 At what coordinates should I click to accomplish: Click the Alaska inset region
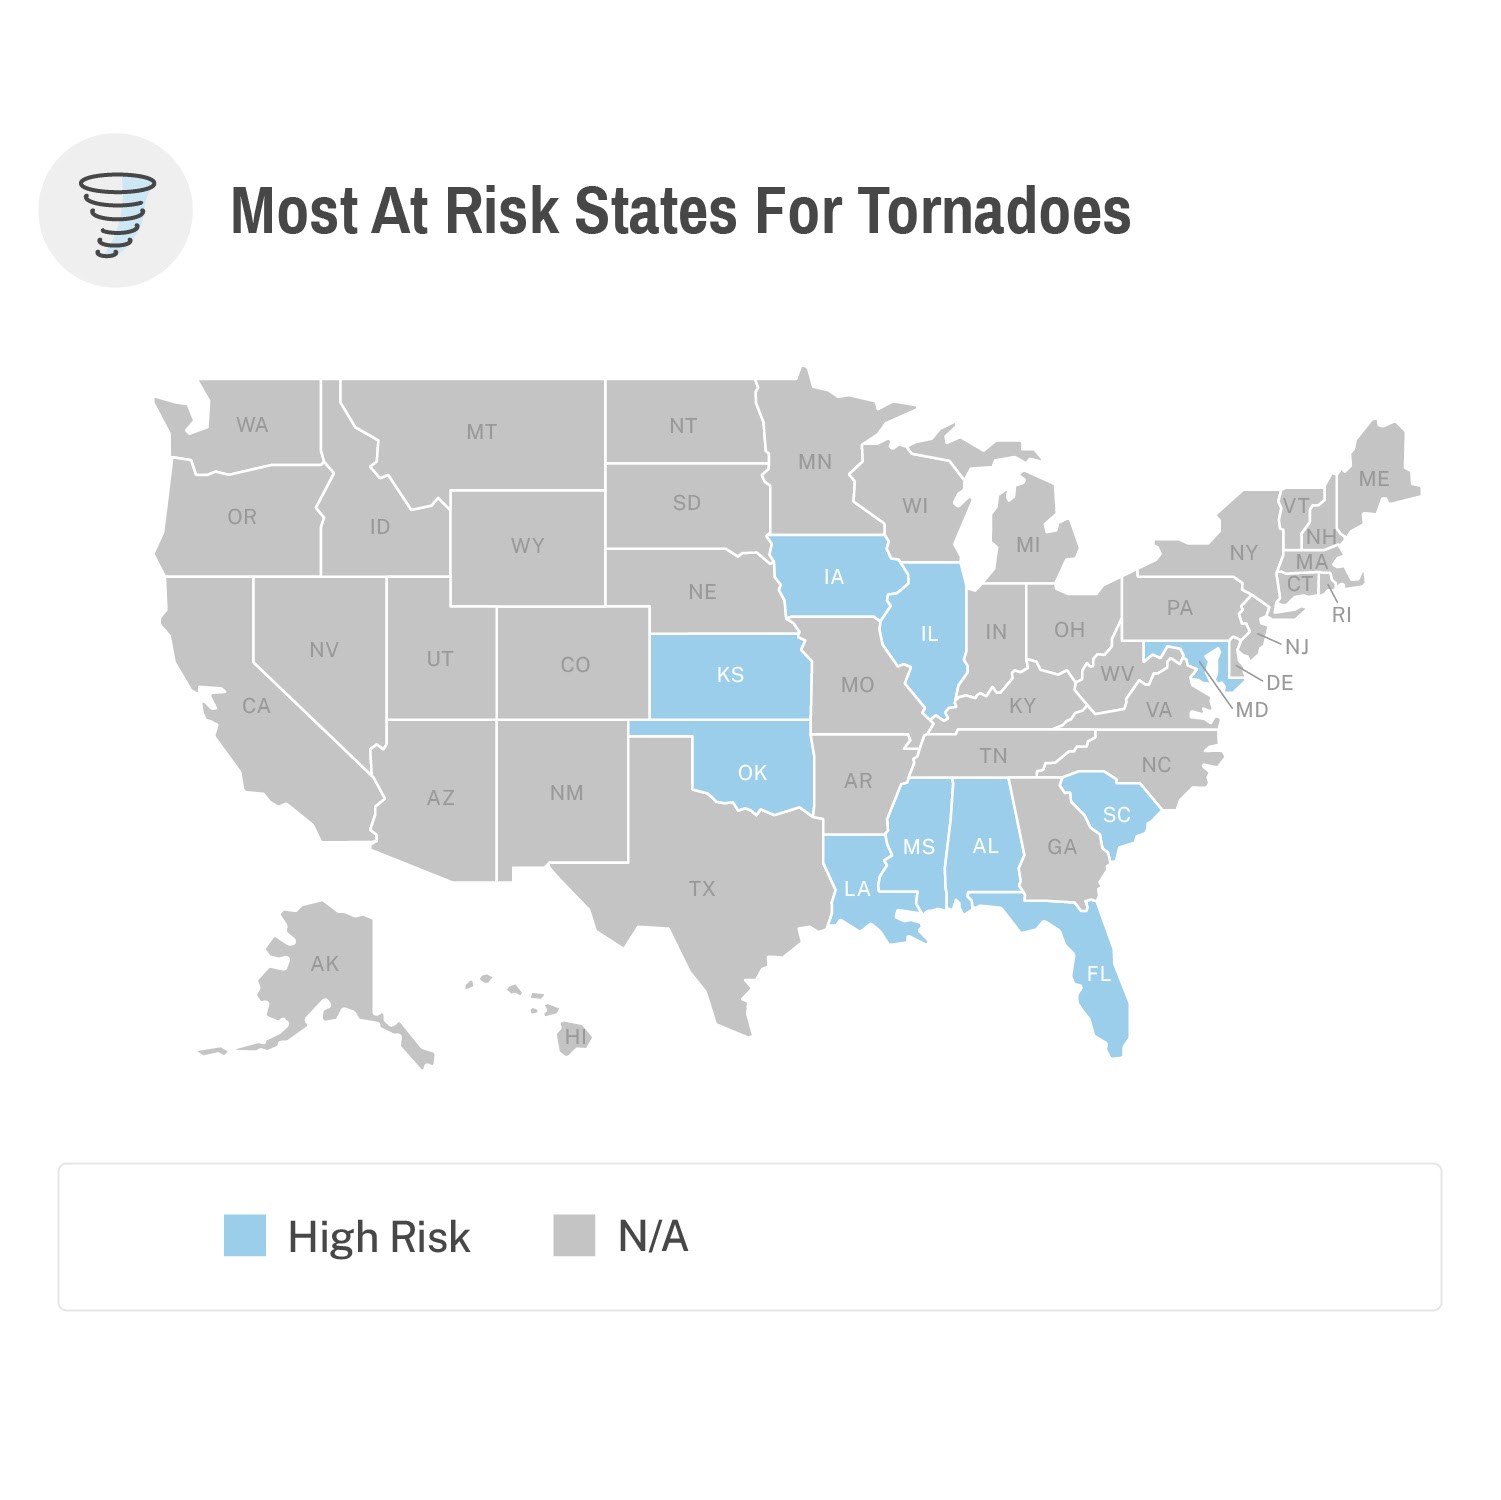pyautogui.click(x=324, y=964)
